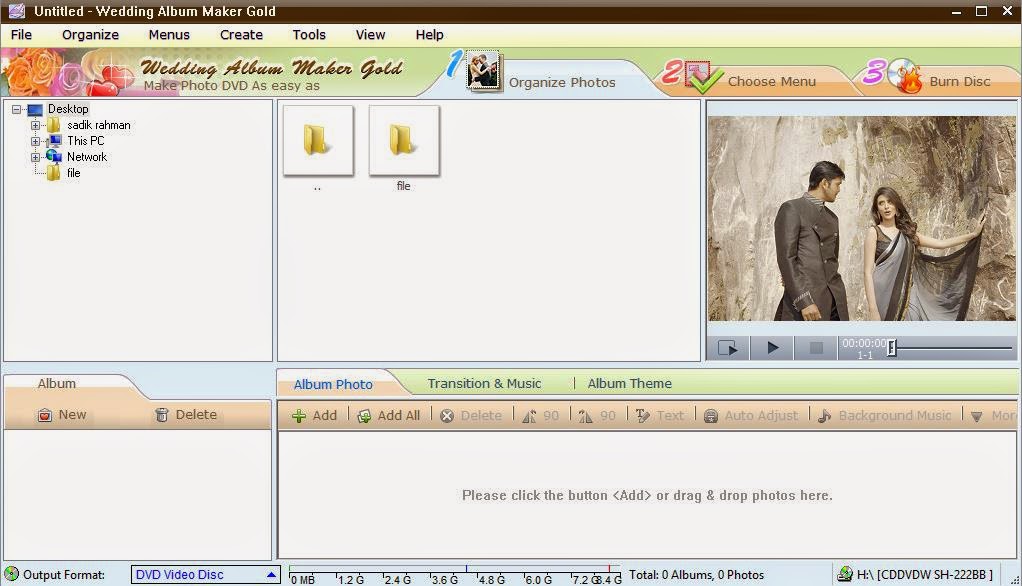This screenshot has width=1022, height=586.
Task: Click the Output Format disc icon
Action: (x=11, y=574)
